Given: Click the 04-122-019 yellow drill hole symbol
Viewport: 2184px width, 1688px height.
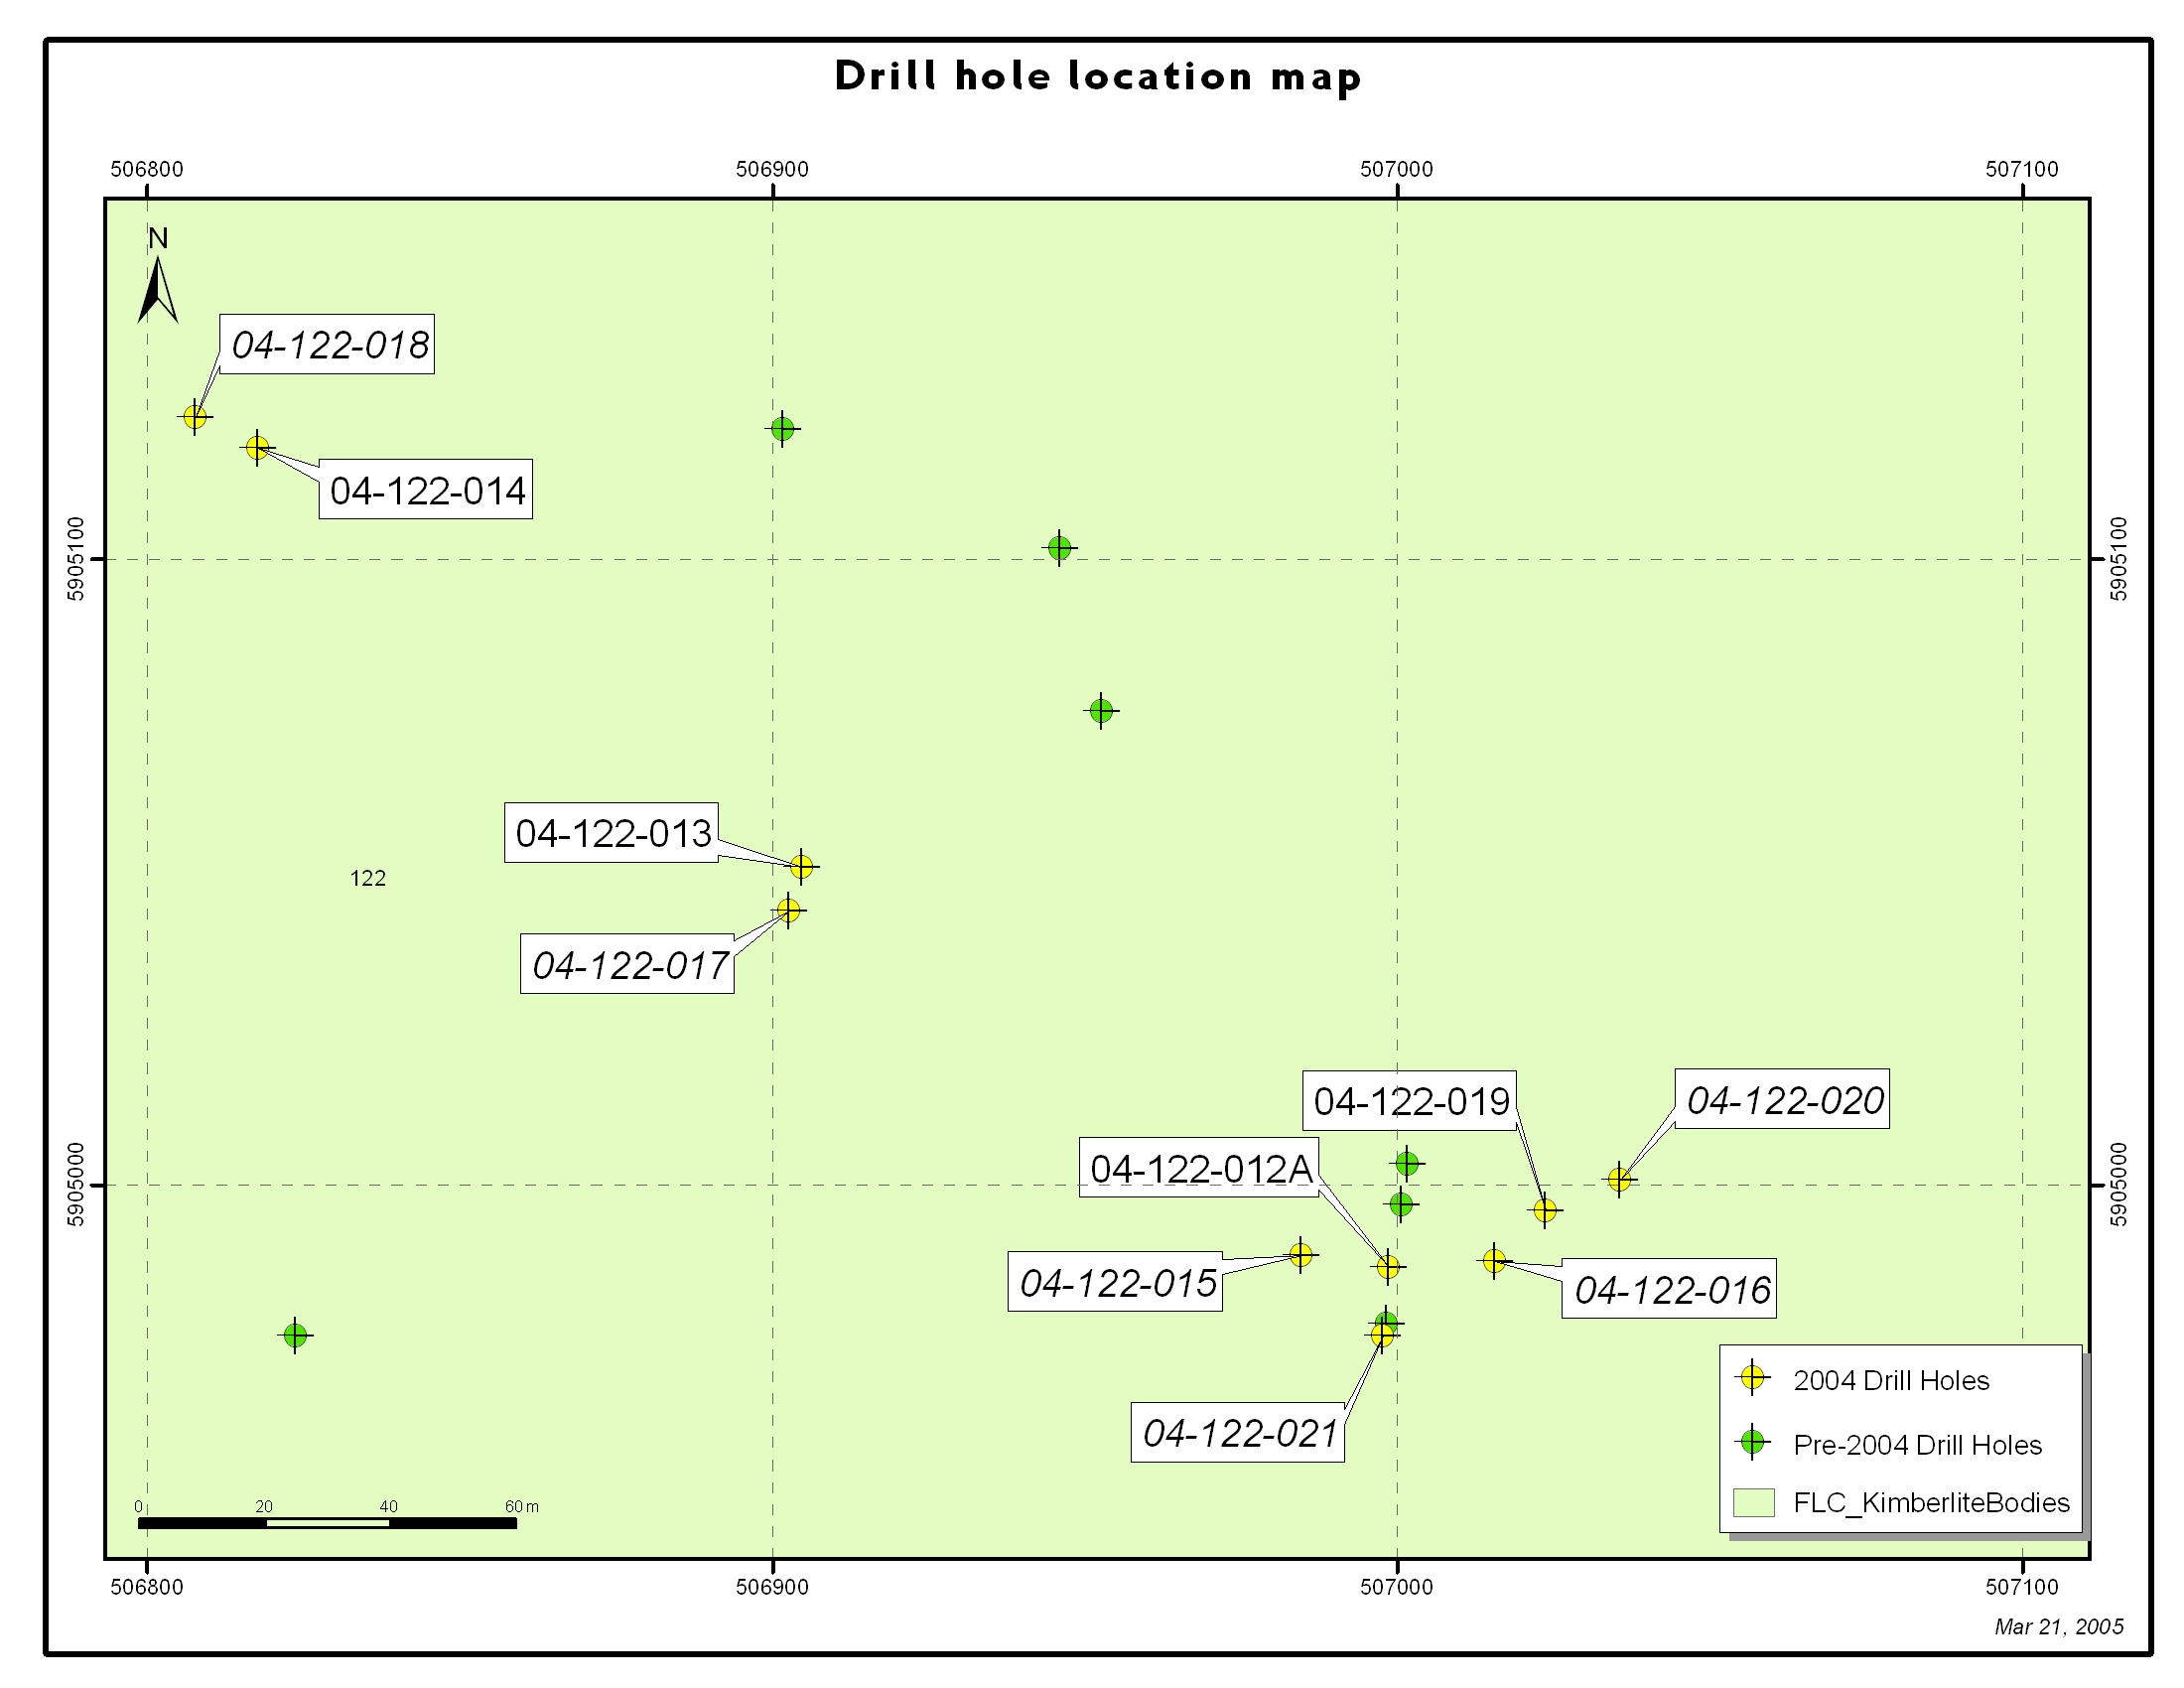Looking at the screenshot, I should pos(1545,1211).
